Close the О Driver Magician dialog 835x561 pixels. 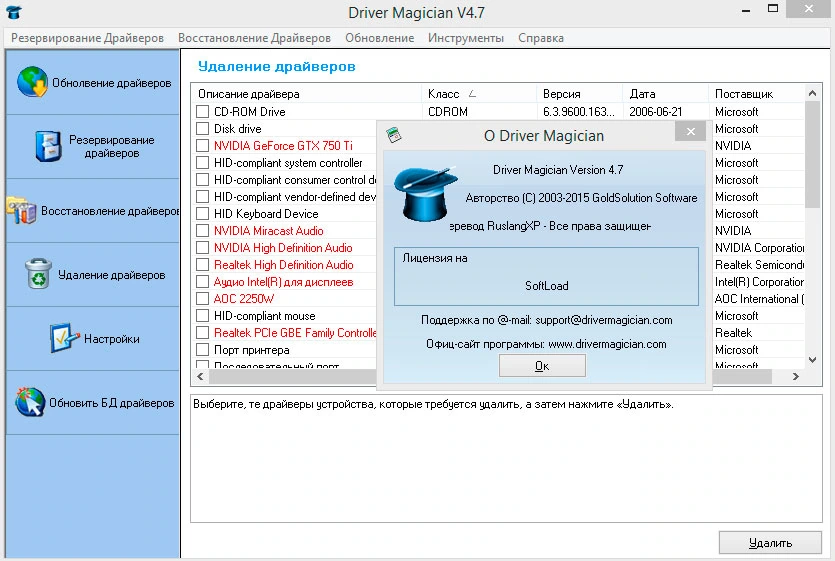point(690,132)
